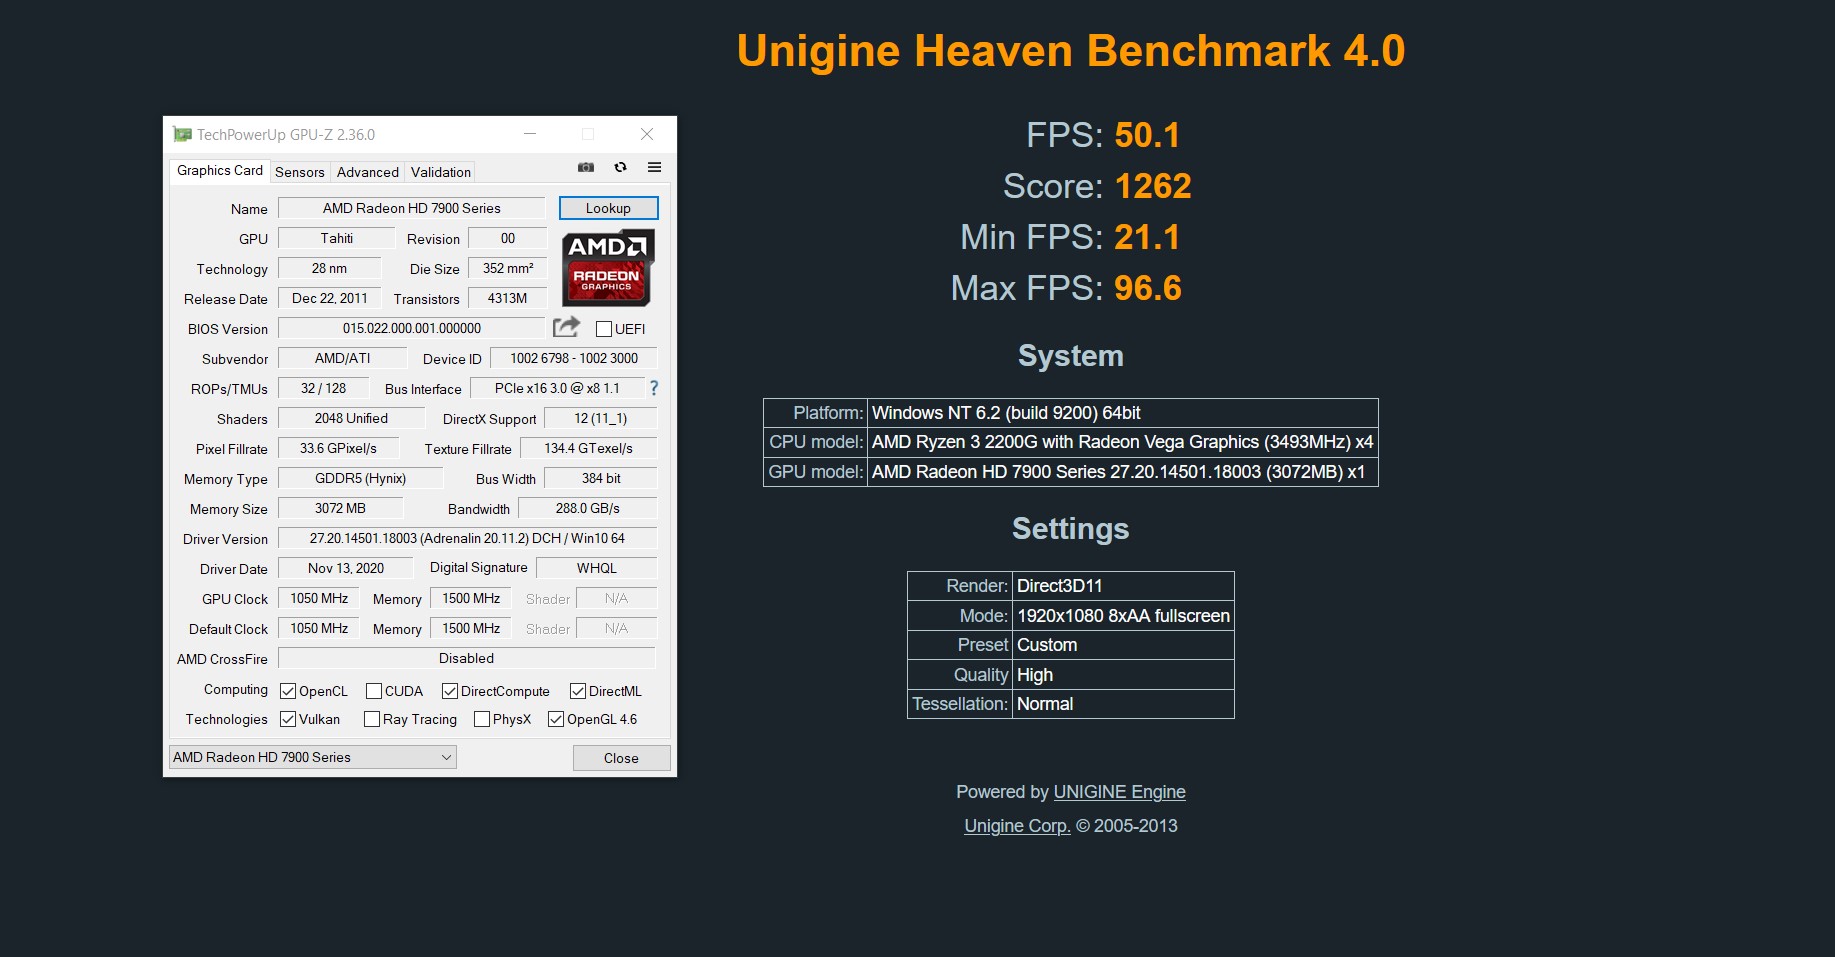Click the Pixel Fillrate 33.6 GPixel/s field
This screenshot has width=1835, height=957.
click(x=339, y=448)
